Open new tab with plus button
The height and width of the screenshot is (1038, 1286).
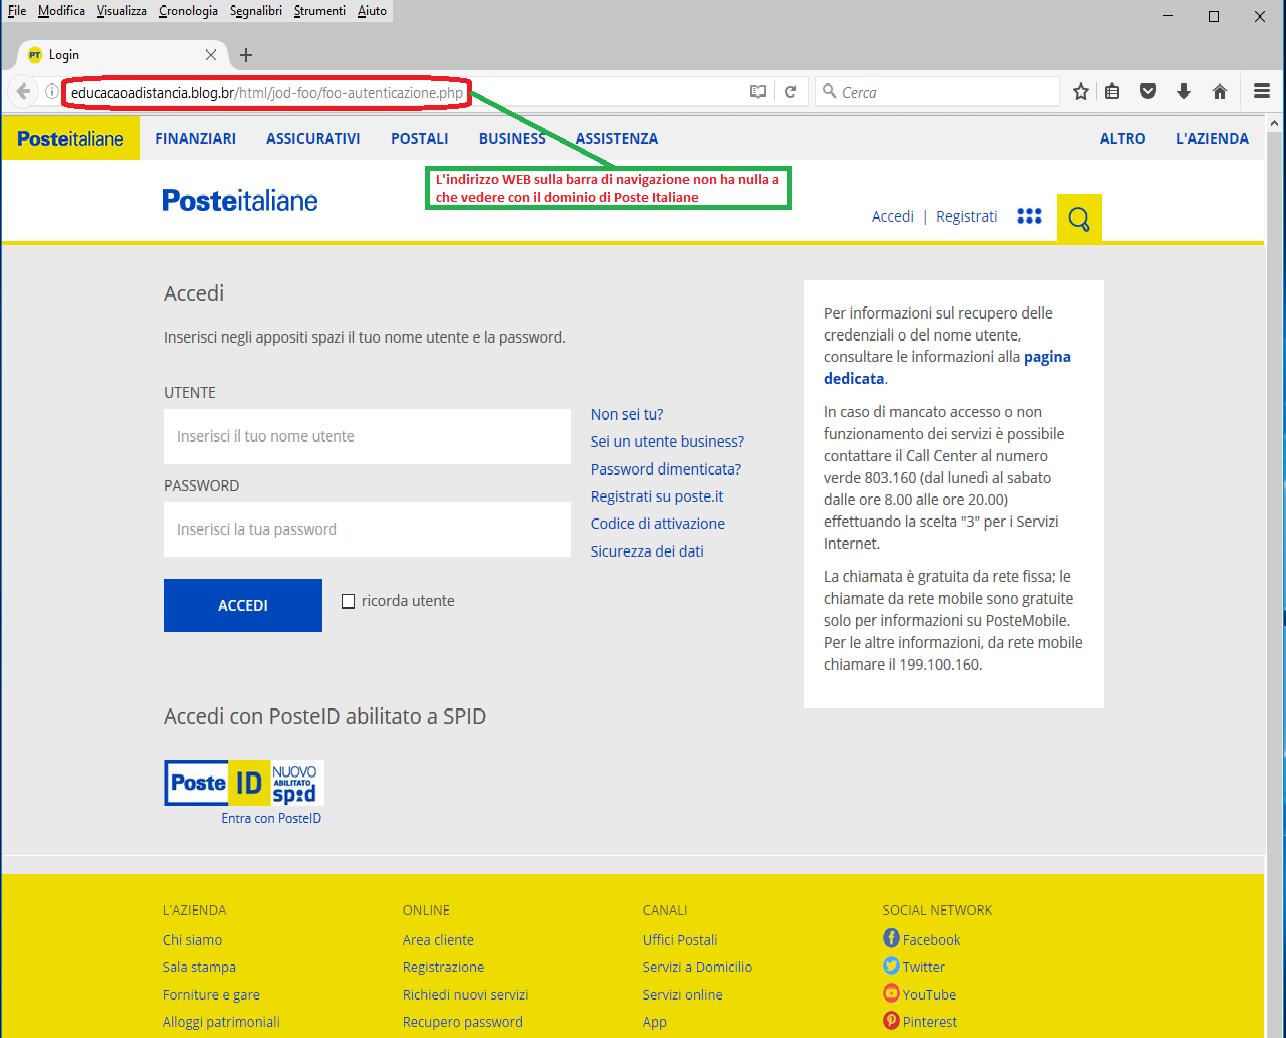click(x=246, y=55)
